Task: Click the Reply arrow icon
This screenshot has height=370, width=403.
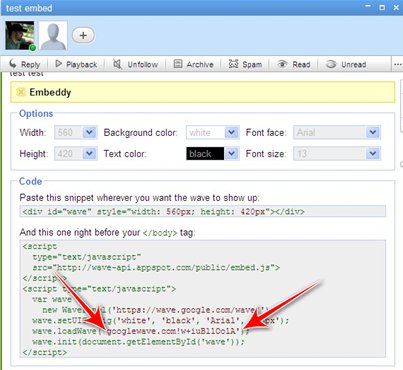Action: point(13,64)
